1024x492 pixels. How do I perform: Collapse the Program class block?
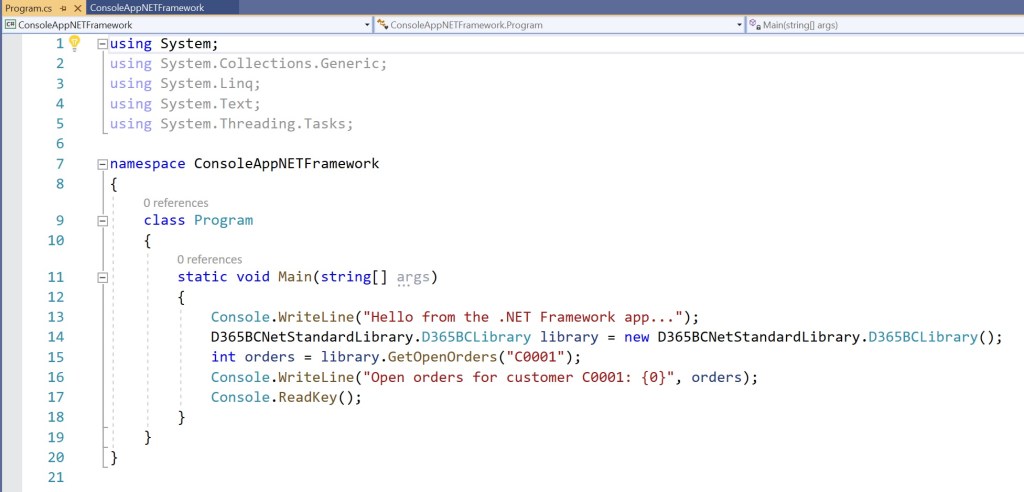point(102,220)
